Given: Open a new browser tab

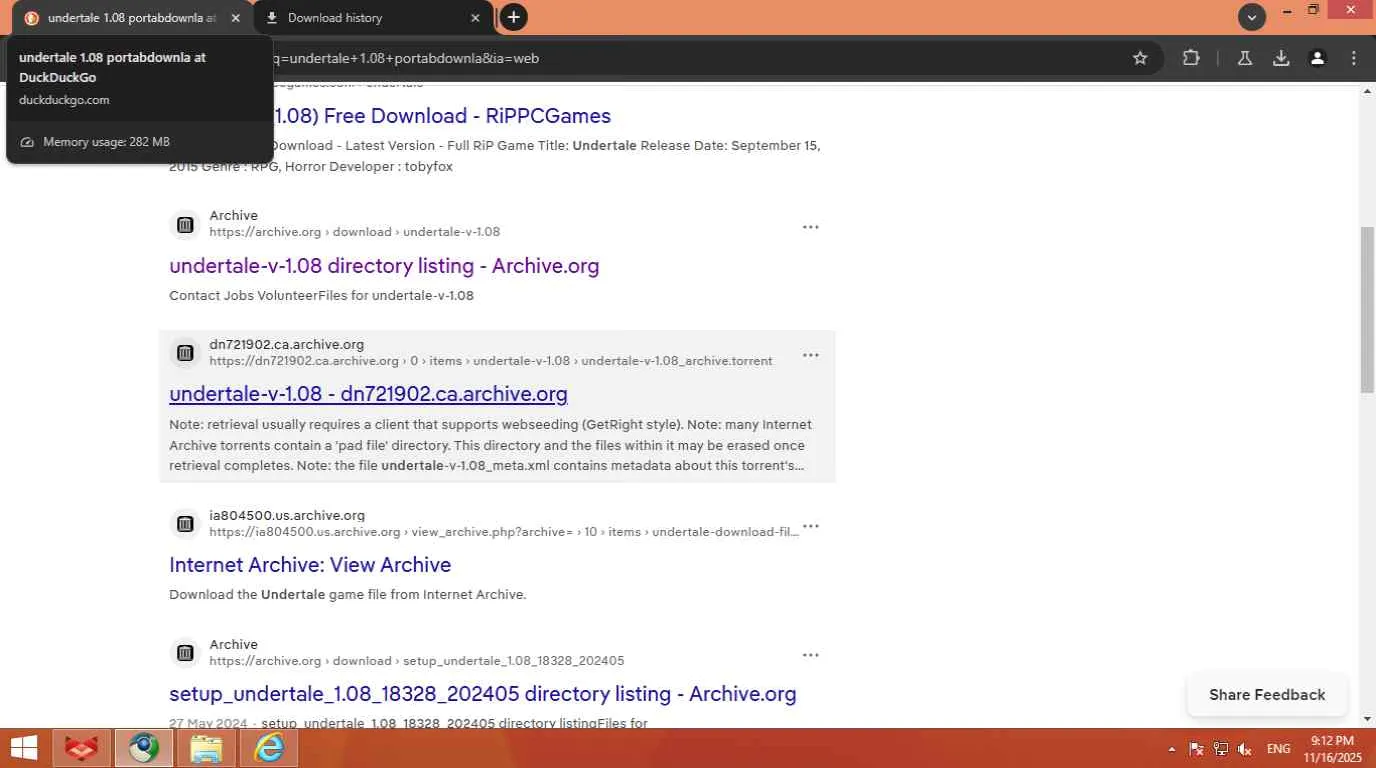Looking at the screenshot, I should click(x=513, y=17).
